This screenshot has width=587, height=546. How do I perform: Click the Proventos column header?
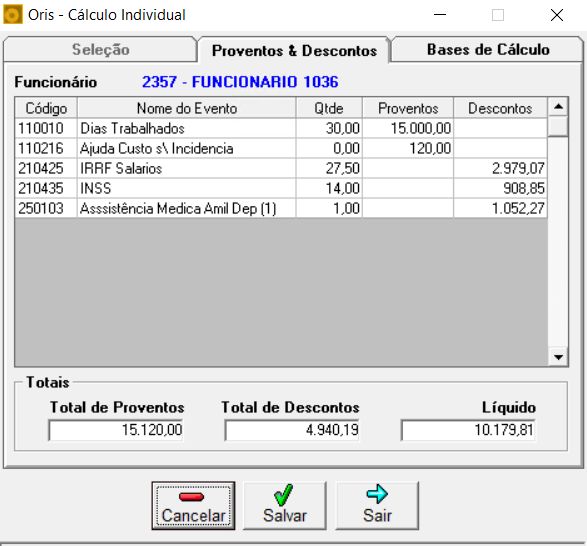point(408,108)
